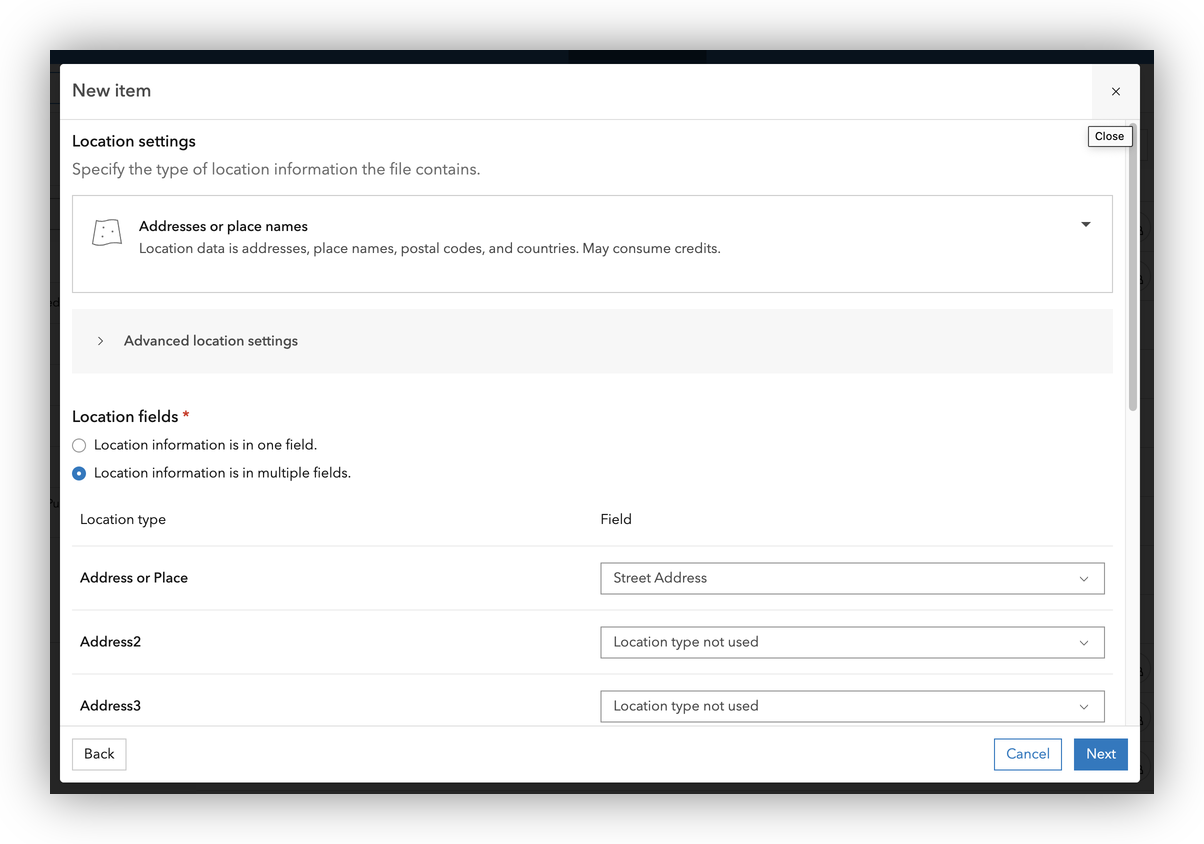1204x844 pixels.
Task: Select 'Location information is in one field'
Action: pyautogui.click(x=79, y=445)
